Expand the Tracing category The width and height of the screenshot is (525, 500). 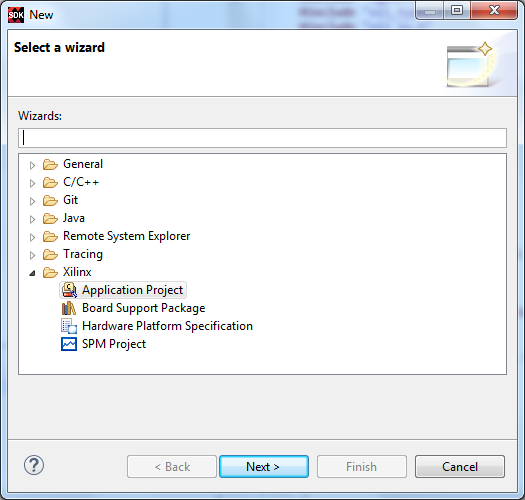point(32,256)
